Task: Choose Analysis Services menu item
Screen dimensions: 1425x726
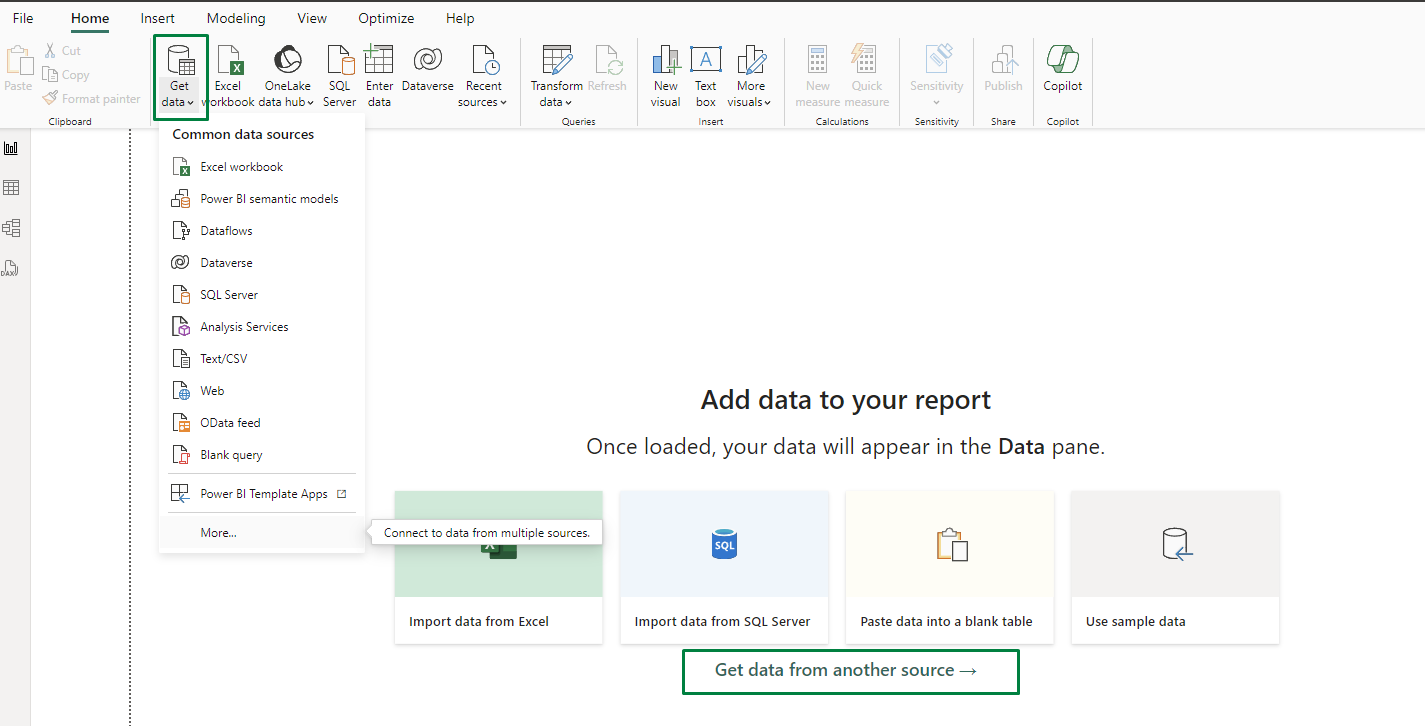Action: tap(262, 327)
